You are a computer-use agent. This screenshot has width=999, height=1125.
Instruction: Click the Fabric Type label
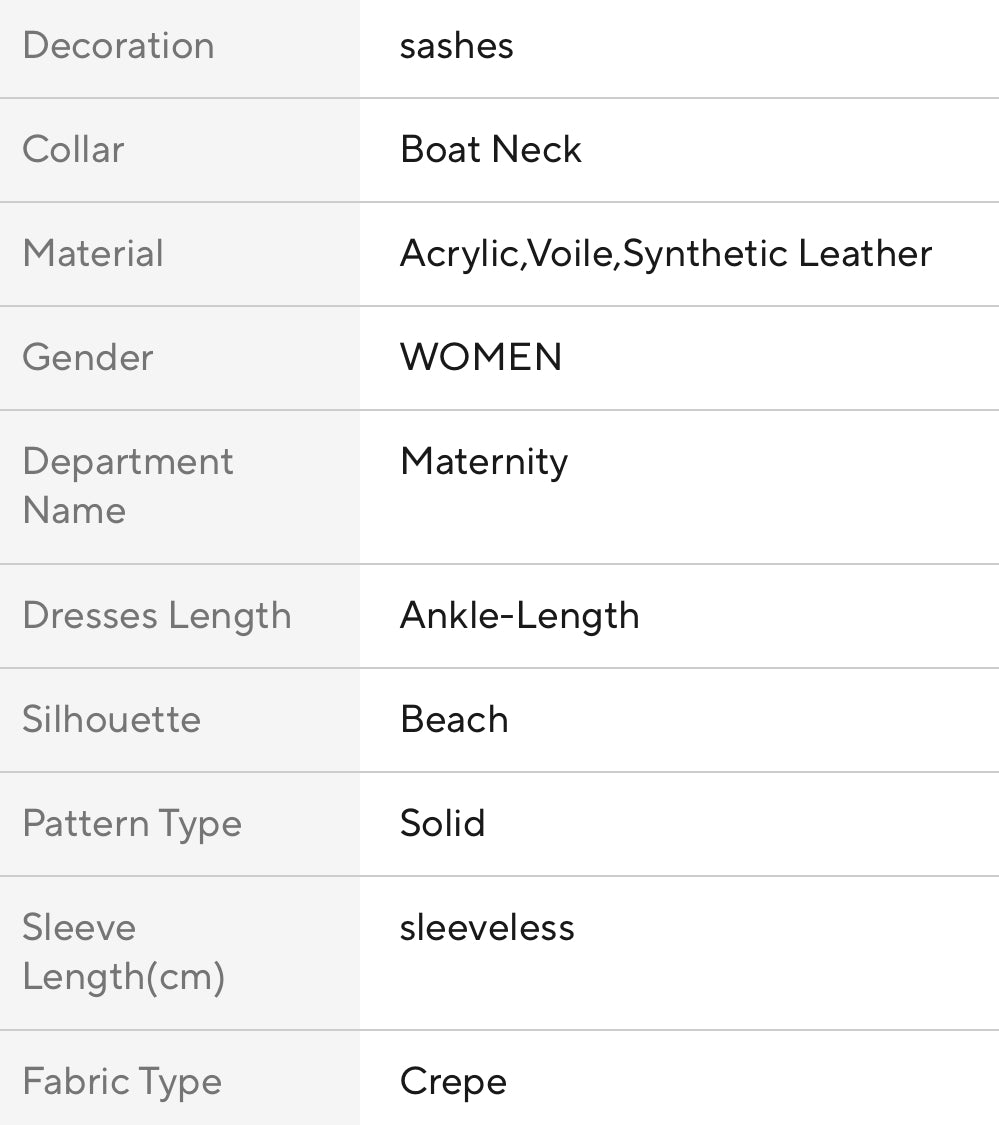point(122,1082)
